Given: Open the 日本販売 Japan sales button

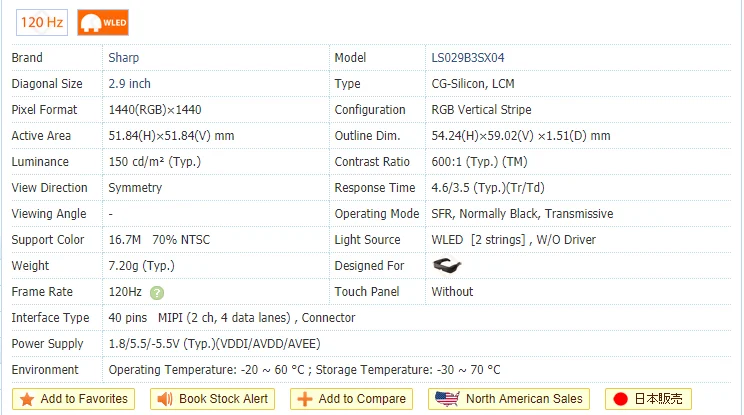Looking at the screenshot, I should tap(648, 399).
